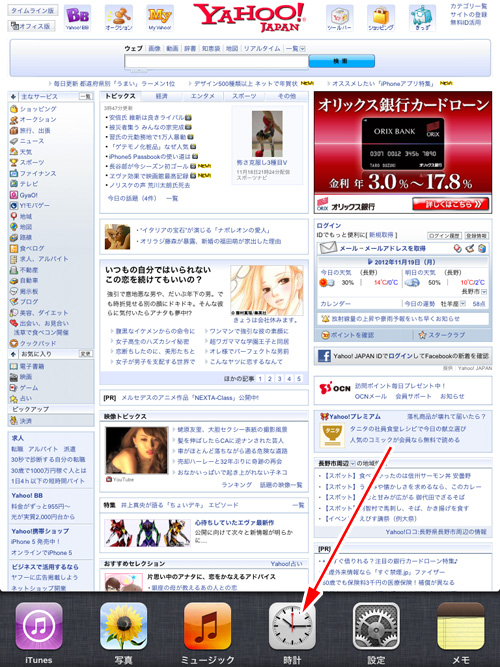Click the search text field
This screenshot has height=667, width=500.
[216, 62]
